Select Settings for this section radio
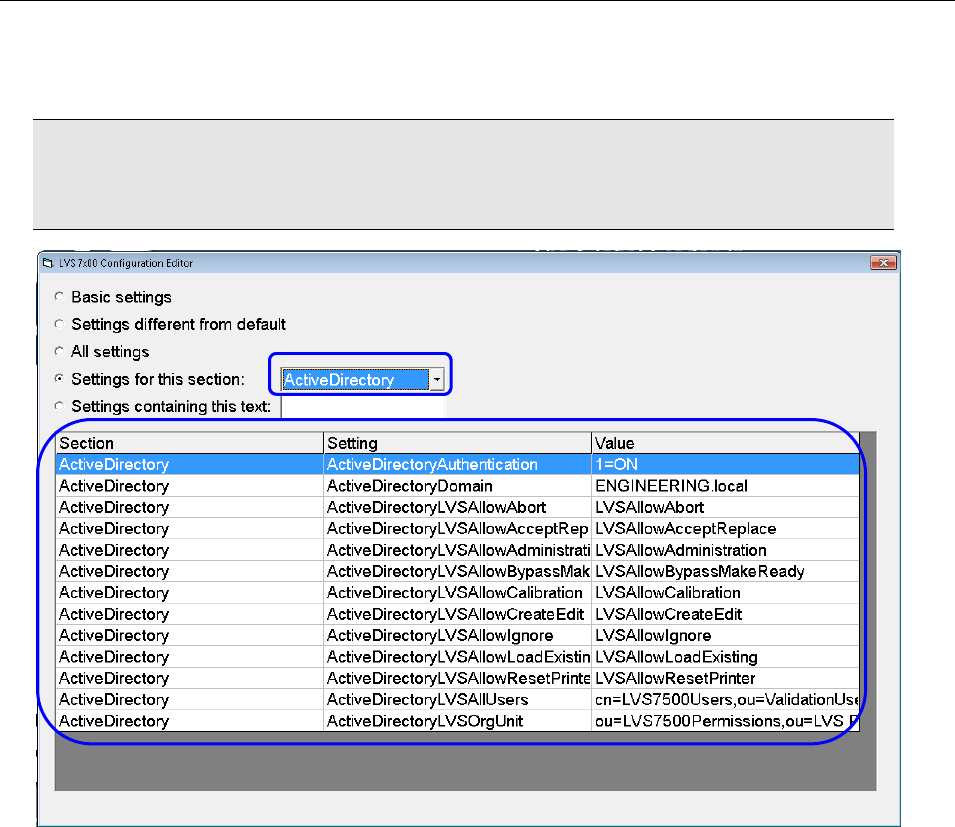Screen dimensions: 955x827 tap(59, 379)
